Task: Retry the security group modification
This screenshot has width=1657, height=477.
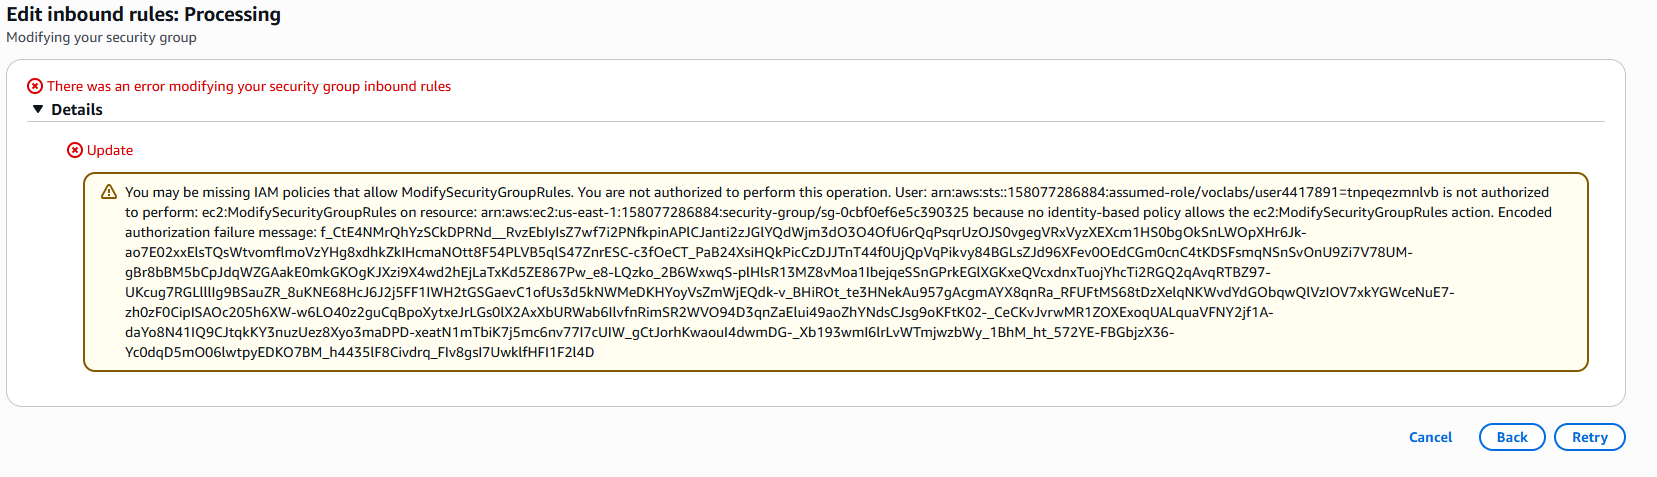Action: tap(1589, 437)
